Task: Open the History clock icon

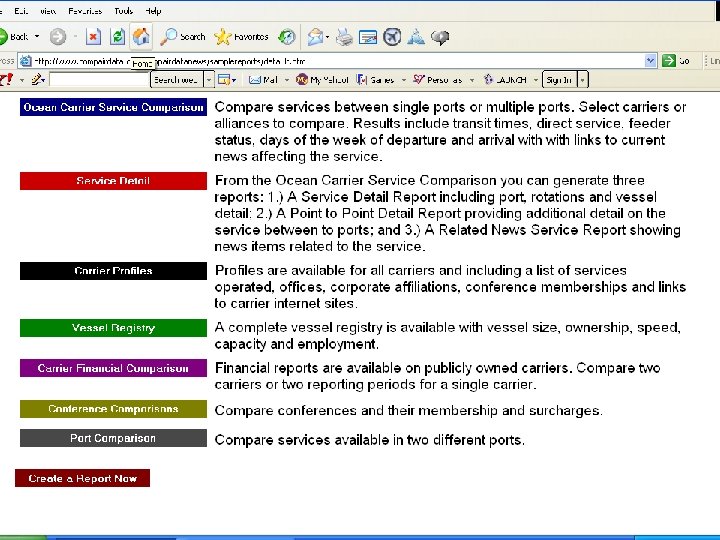Action: click(x=287, y=37)
